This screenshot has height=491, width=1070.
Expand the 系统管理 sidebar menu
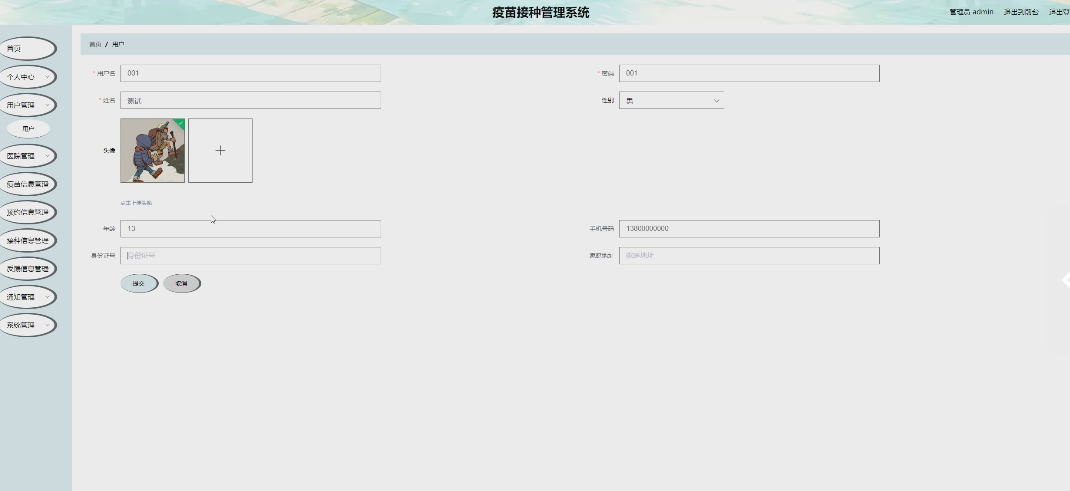[27, 325]
